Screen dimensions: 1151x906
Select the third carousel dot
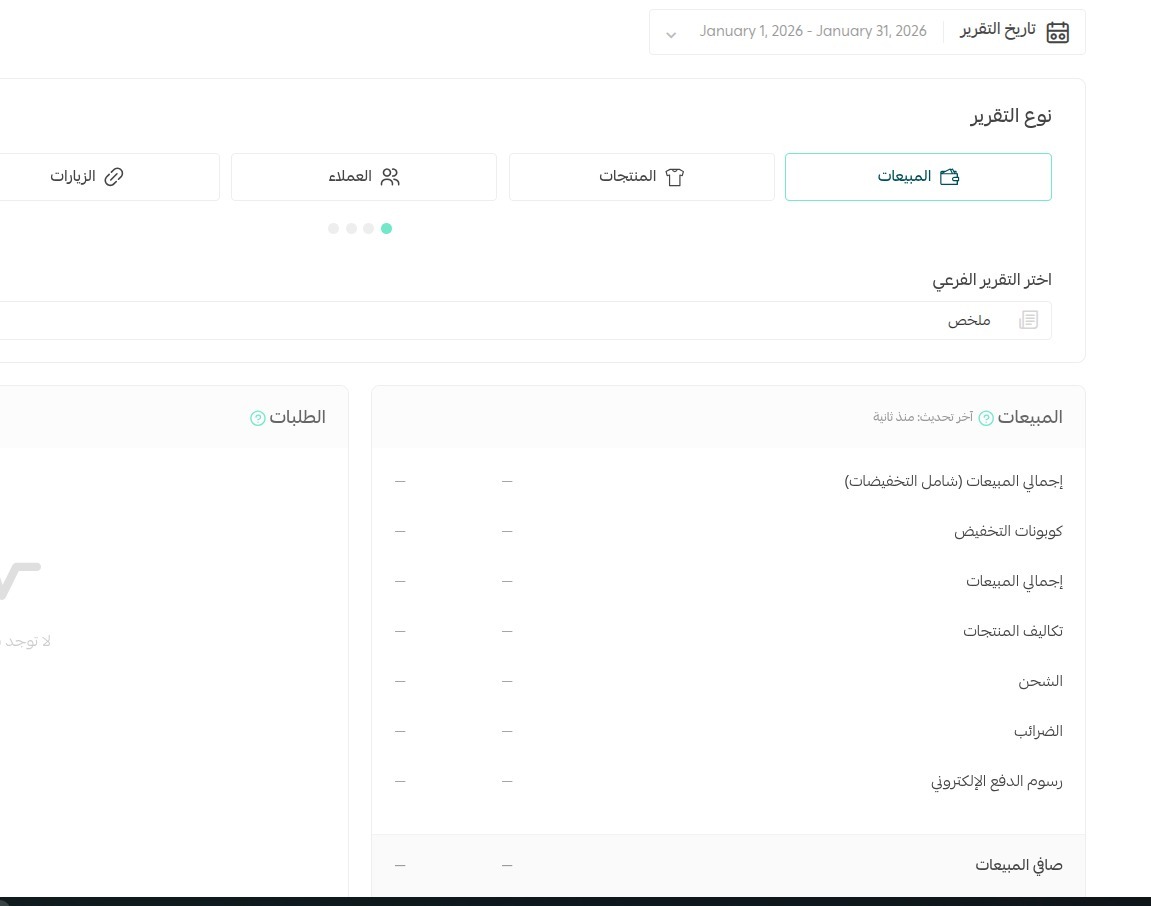tap(369, 228)
